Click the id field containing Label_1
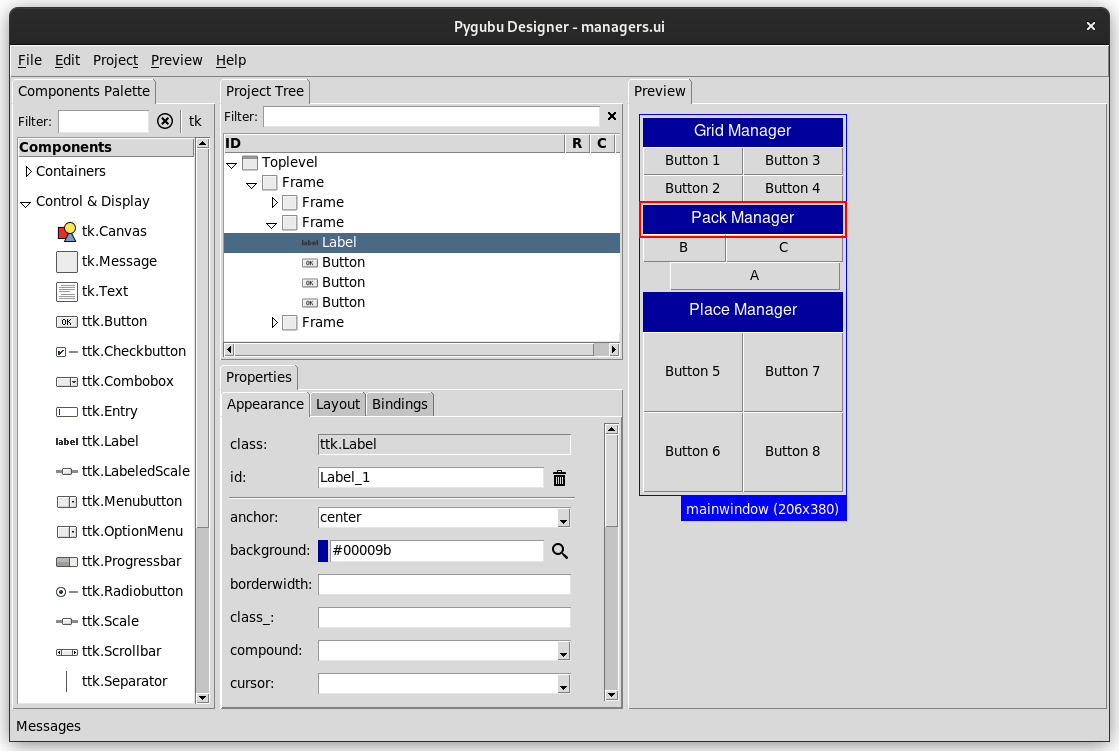 [430, 478]
